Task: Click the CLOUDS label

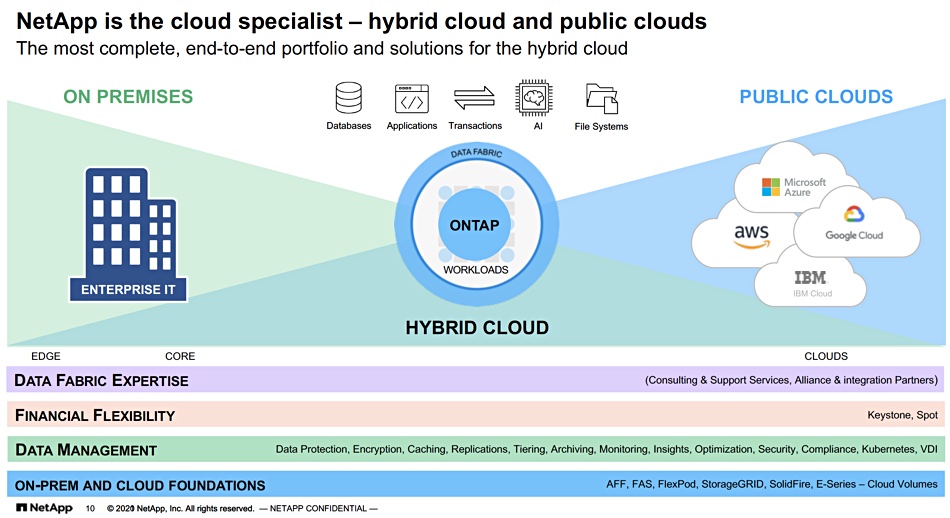Action: (x=826, y=356)
